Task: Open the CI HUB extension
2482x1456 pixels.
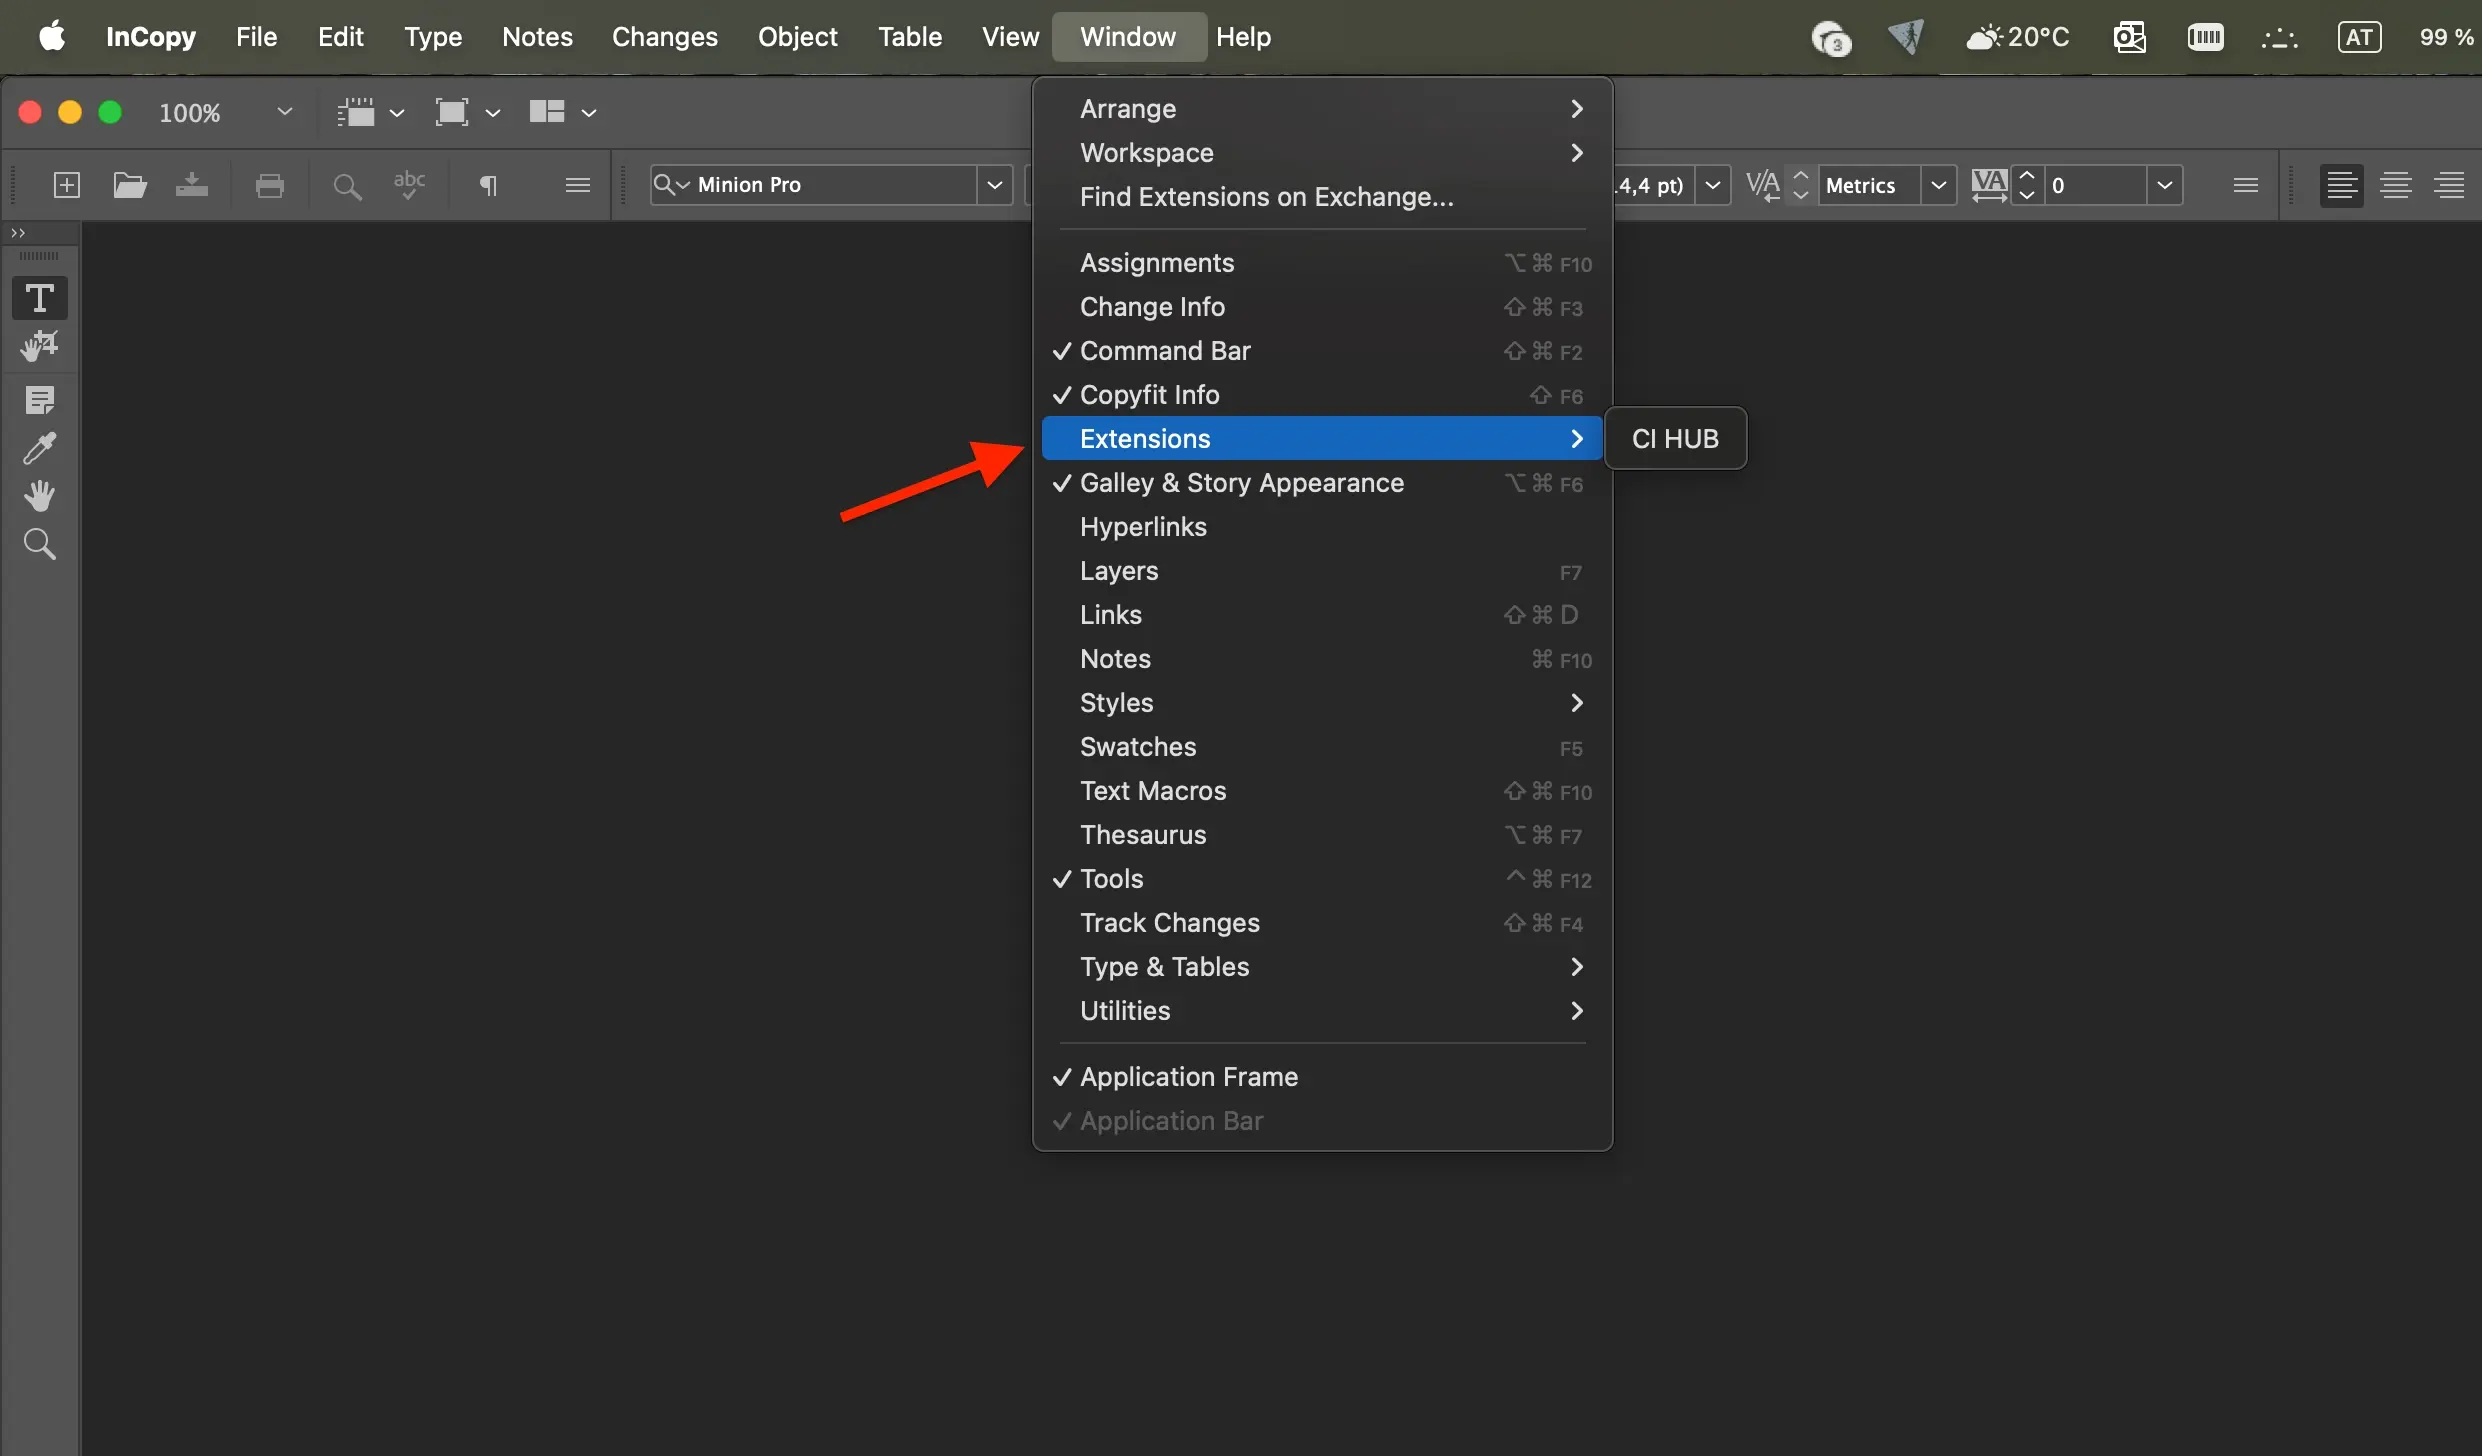Action: pos(1675,439)
